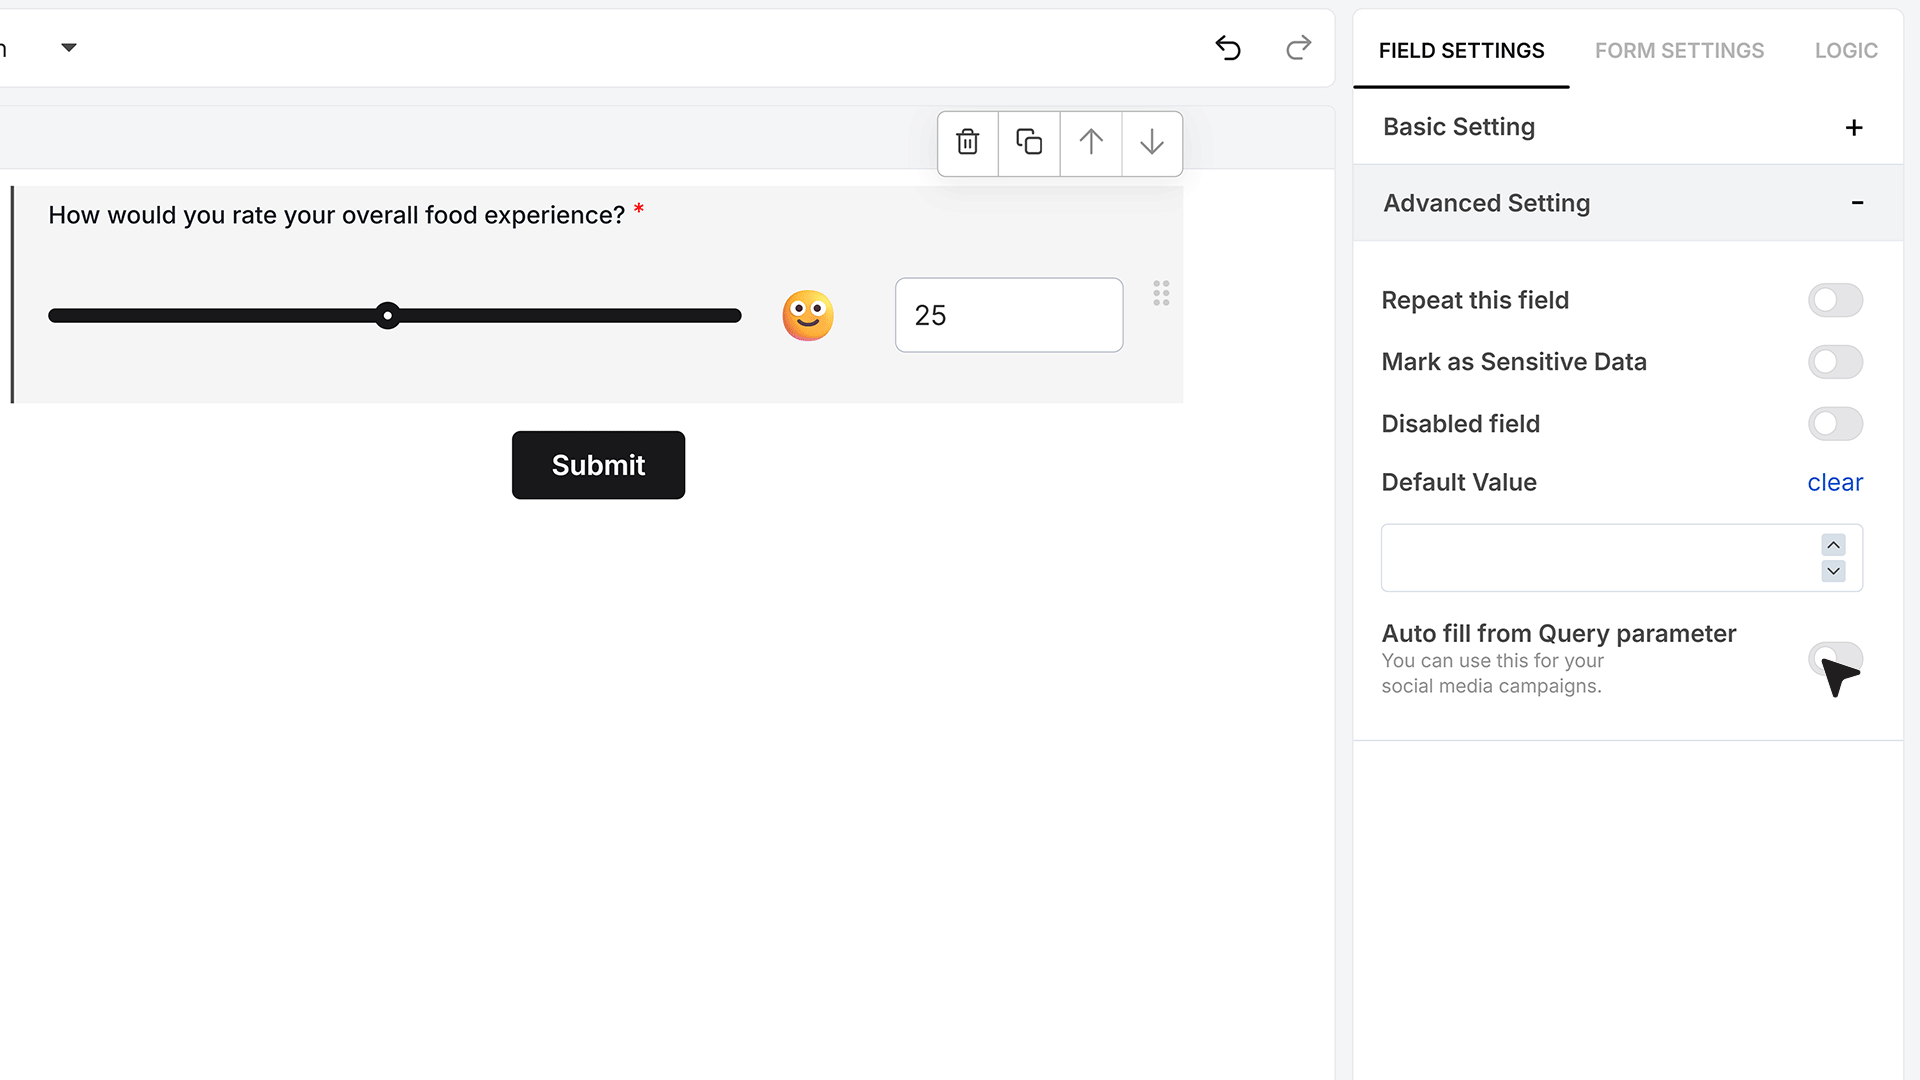The image size is (1920, 1080).
Task: Redo the last undone change
Action: [x=1298, y=48]
